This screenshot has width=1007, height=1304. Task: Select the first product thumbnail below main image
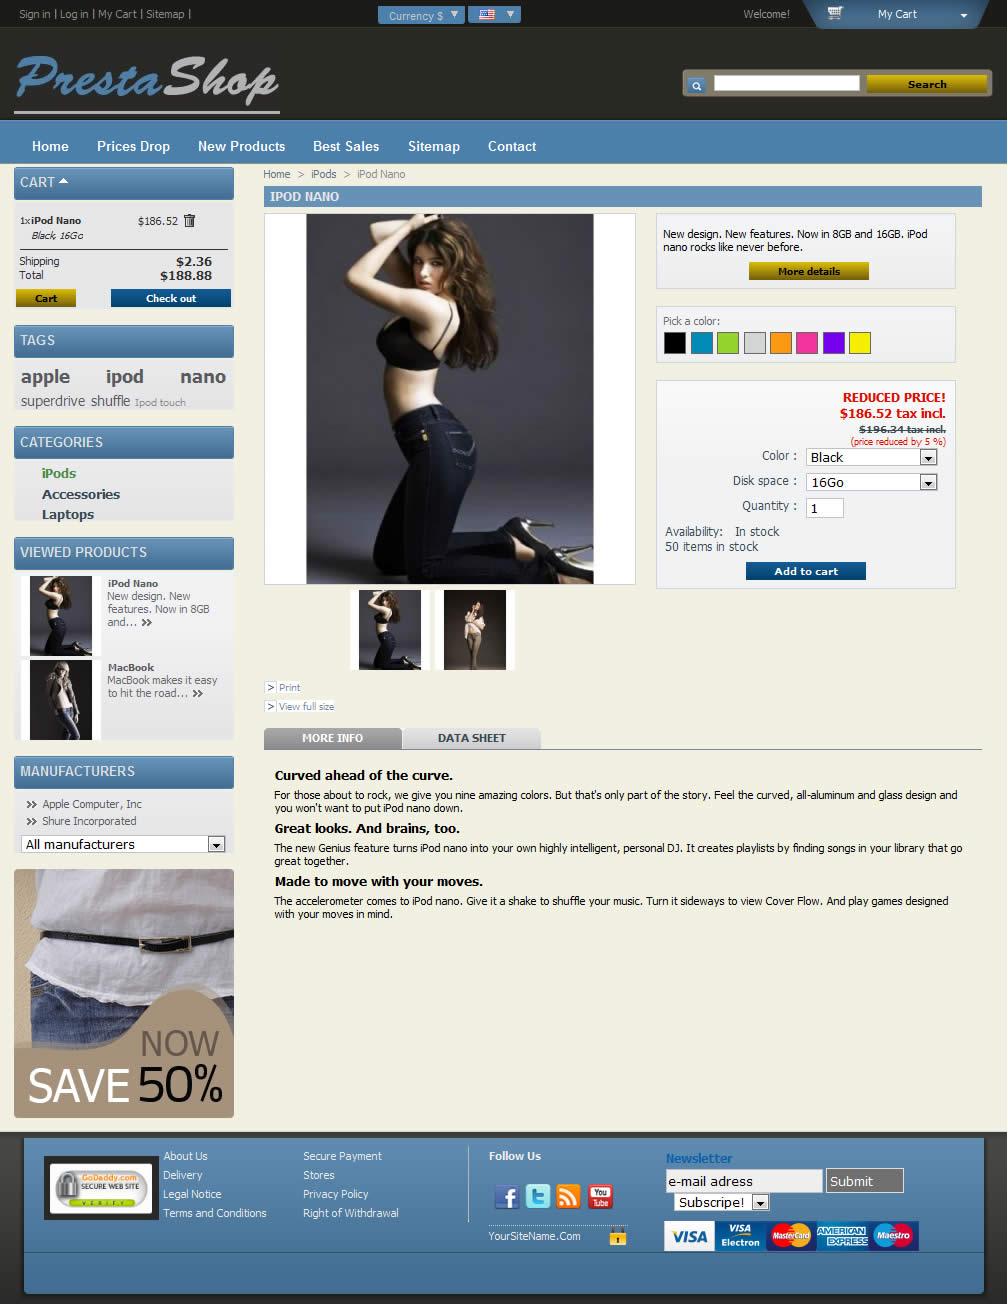point(390,630)
